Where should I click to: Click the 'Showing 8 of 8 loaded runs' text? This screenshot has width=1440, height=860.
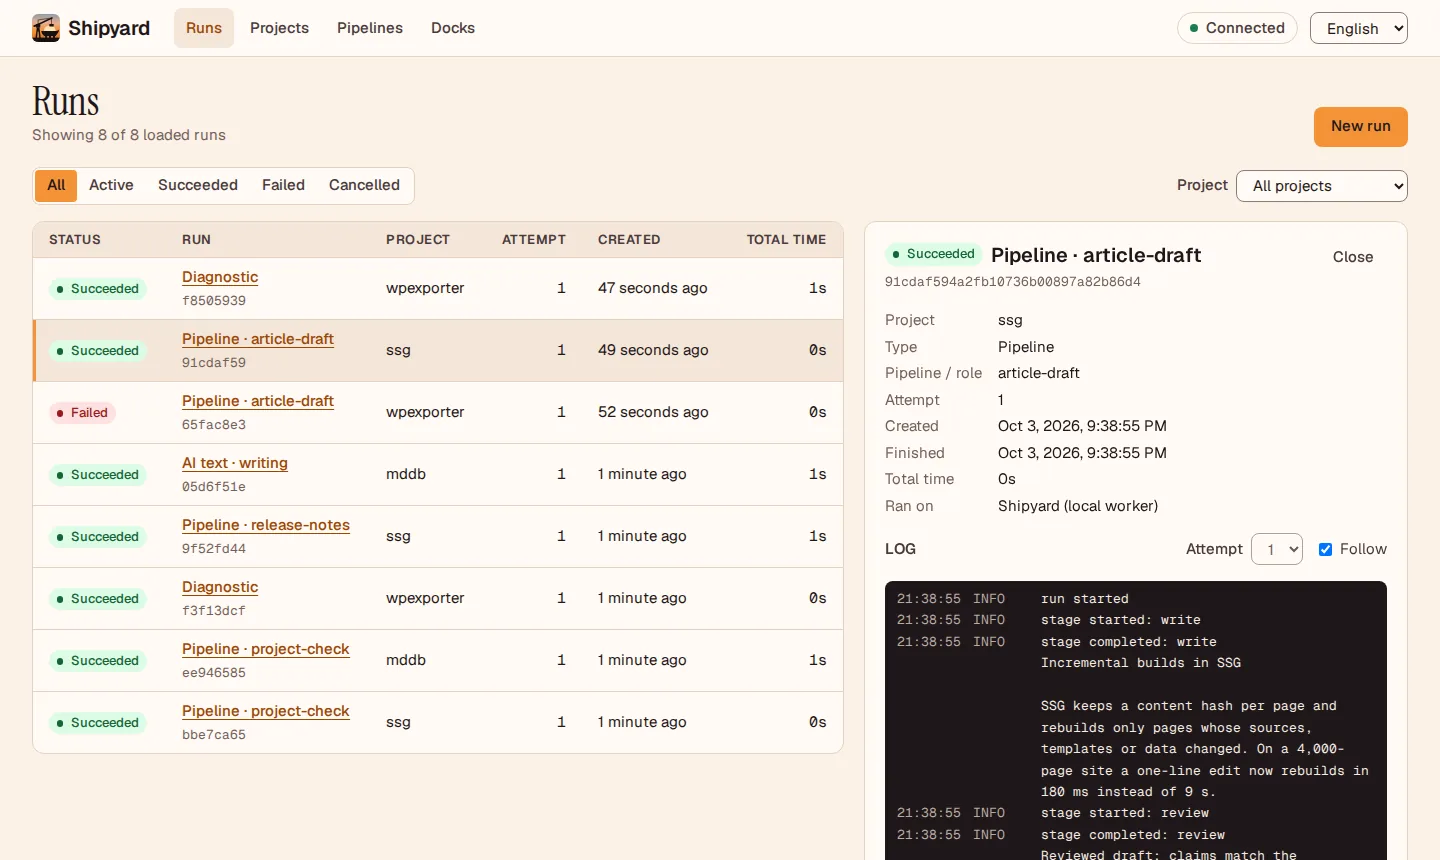click(x=129, y=135)
